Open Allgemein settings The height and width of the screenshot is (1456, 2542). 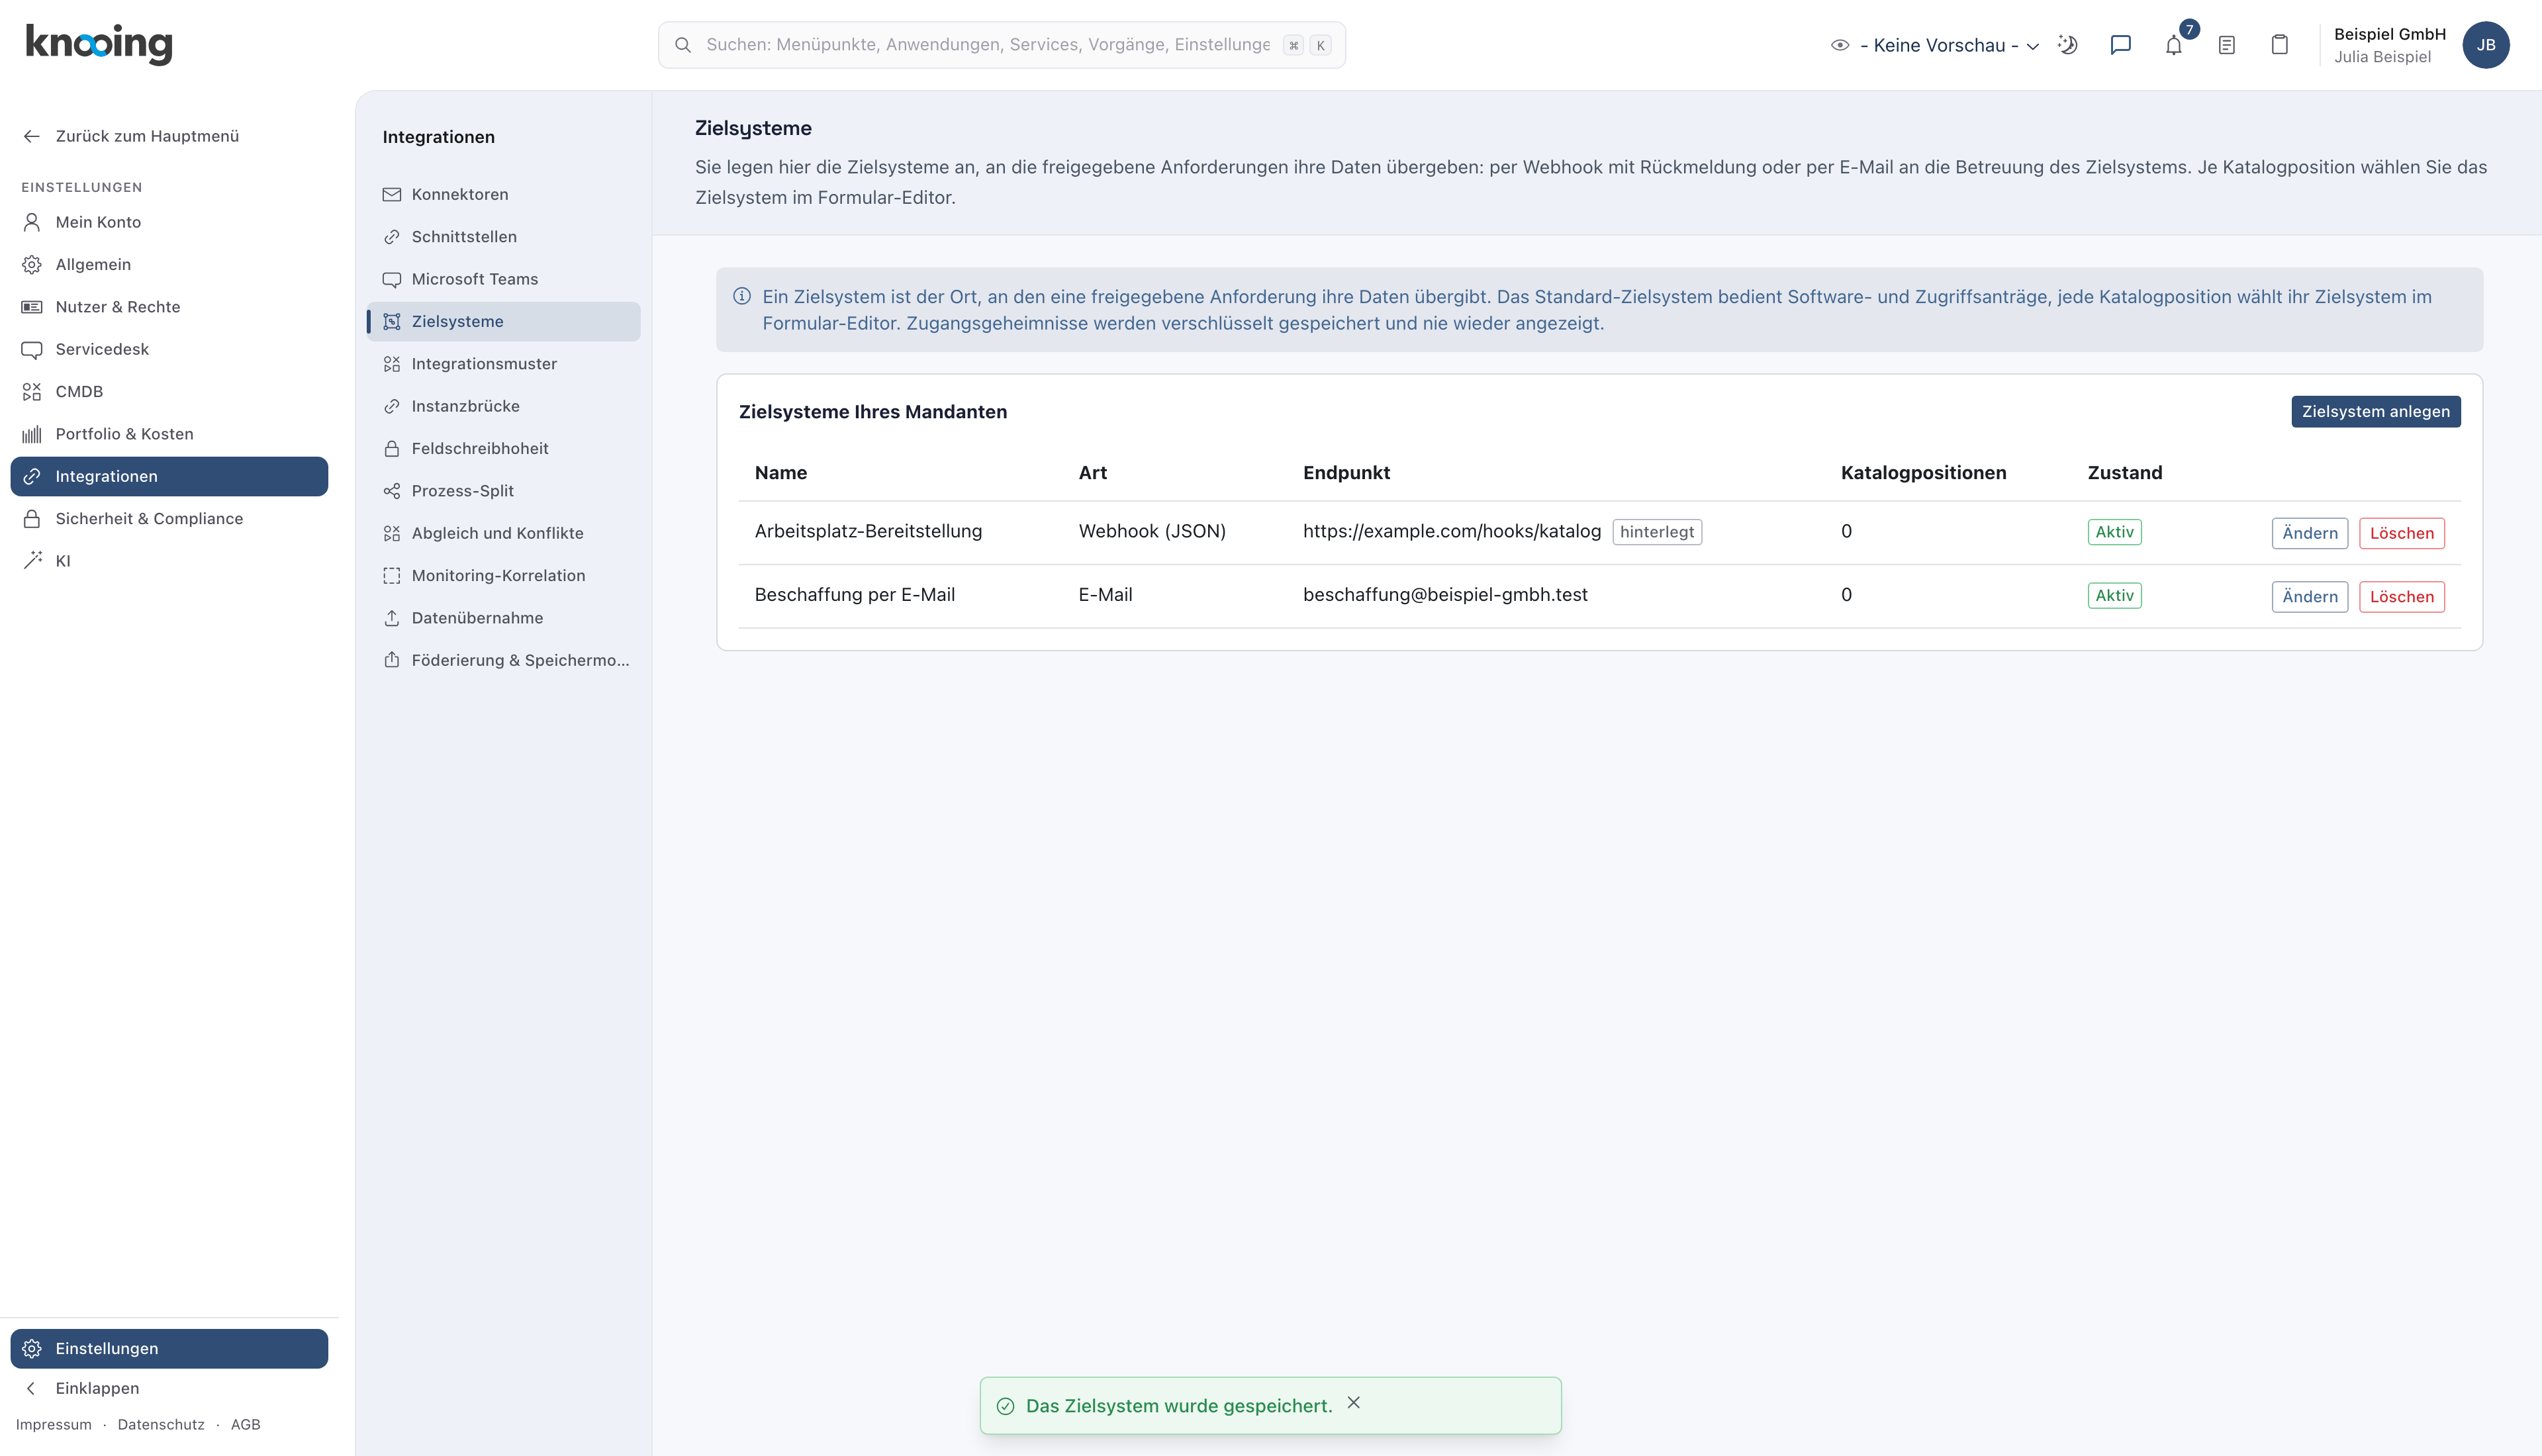tap(170, 264)
